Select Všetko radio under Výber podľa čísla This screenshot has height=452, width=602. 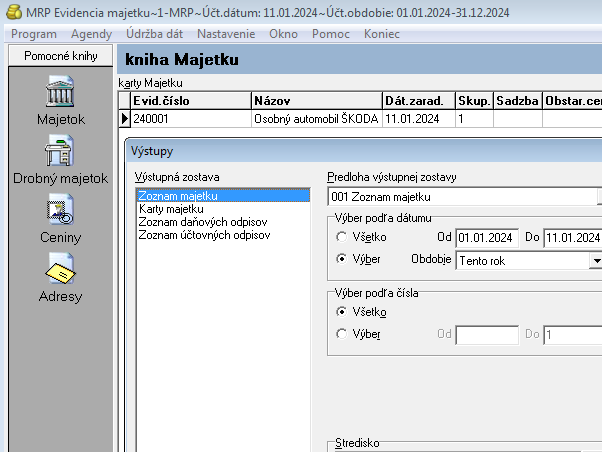(341, 312)
